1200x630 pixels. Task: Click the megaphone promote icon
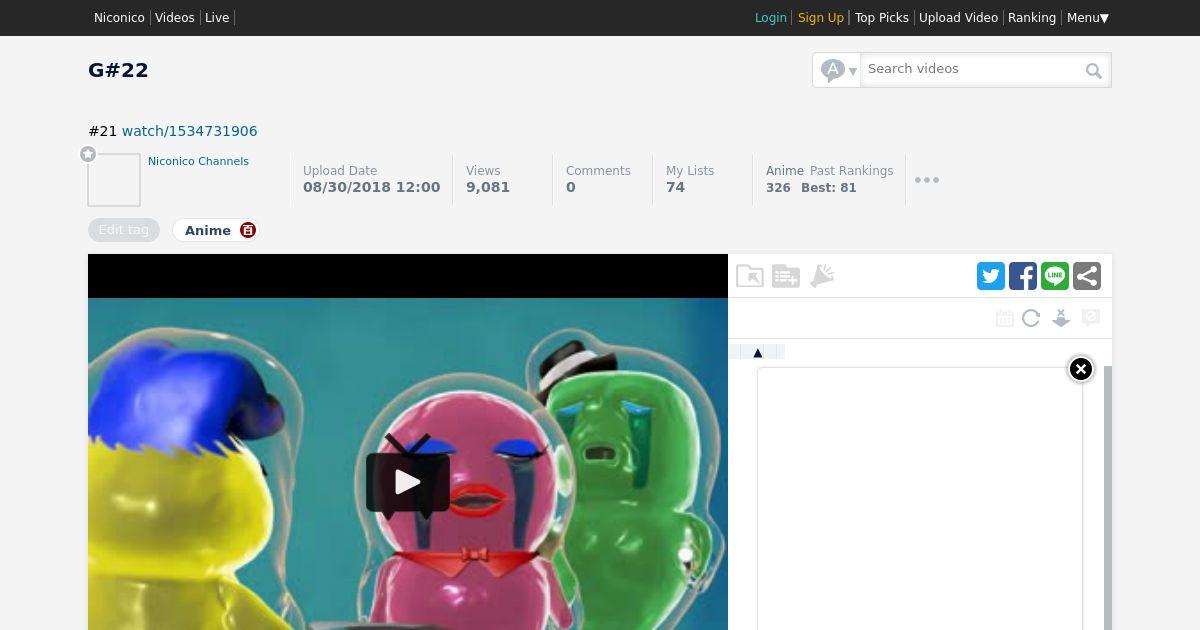click(x=822, y=276)
